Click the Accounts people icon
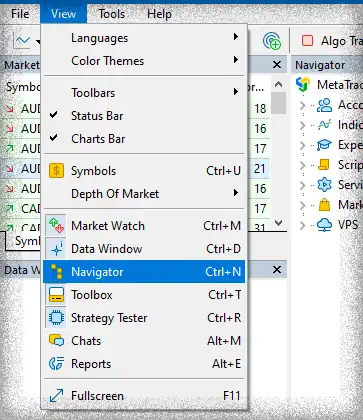The height and width of the screenshot is (420, 363). coord(324,105)
